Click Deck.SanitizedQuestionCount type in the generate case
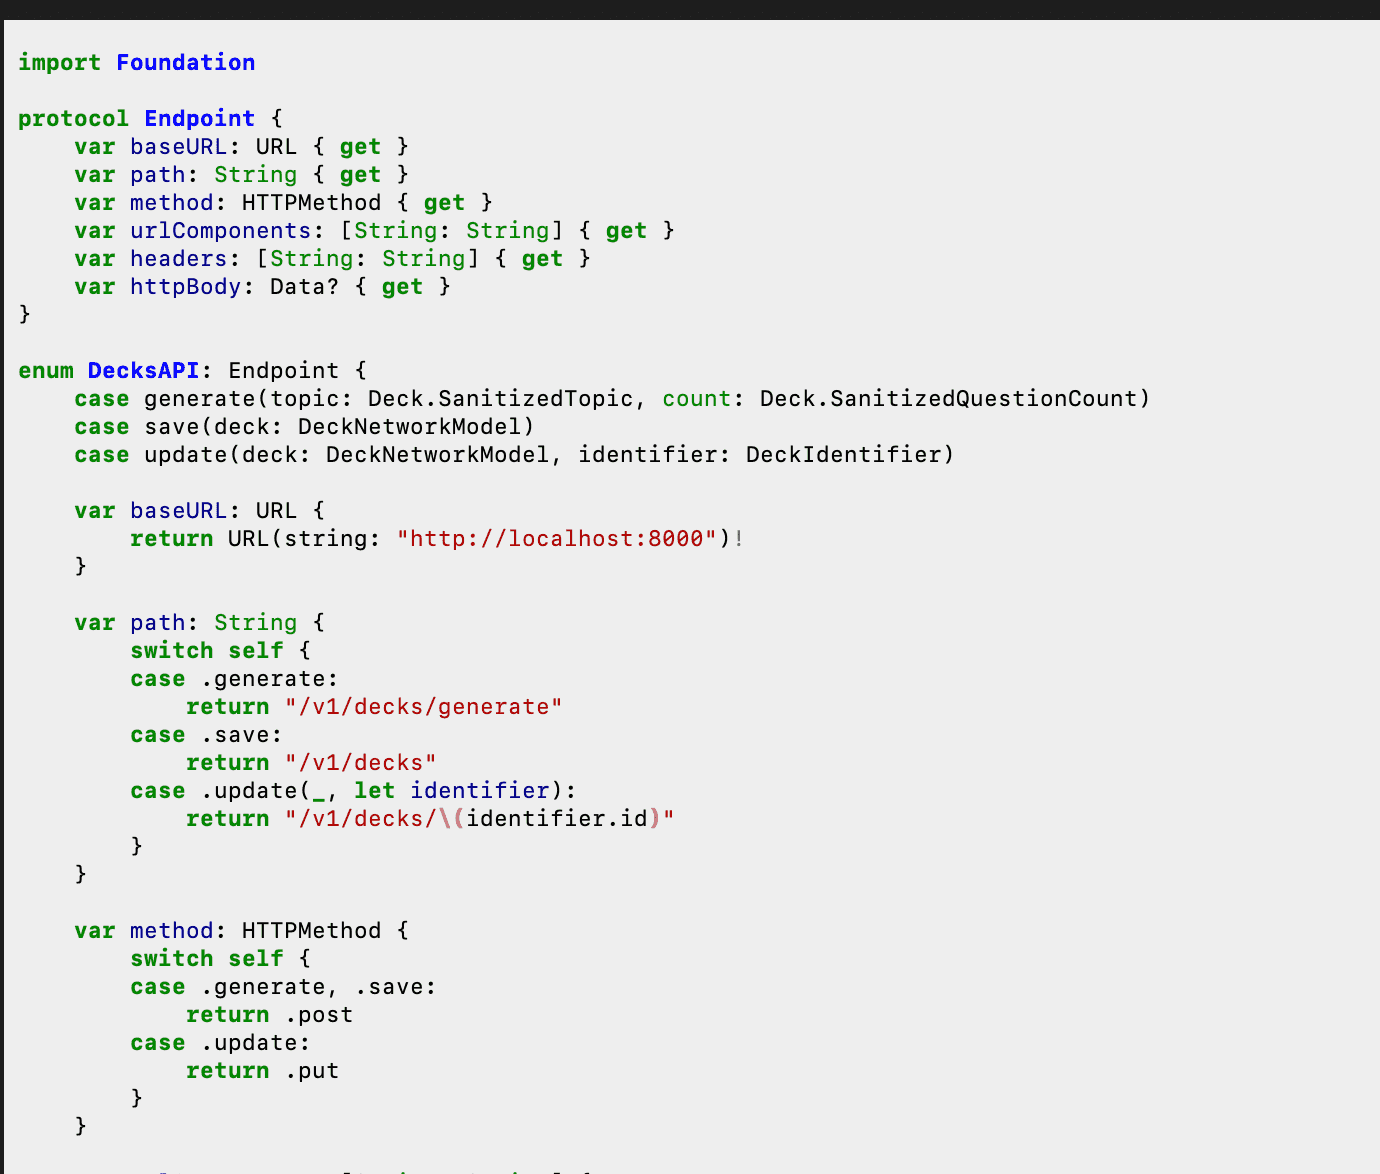Screen dimensions: 1380x1174 point(949,398)
